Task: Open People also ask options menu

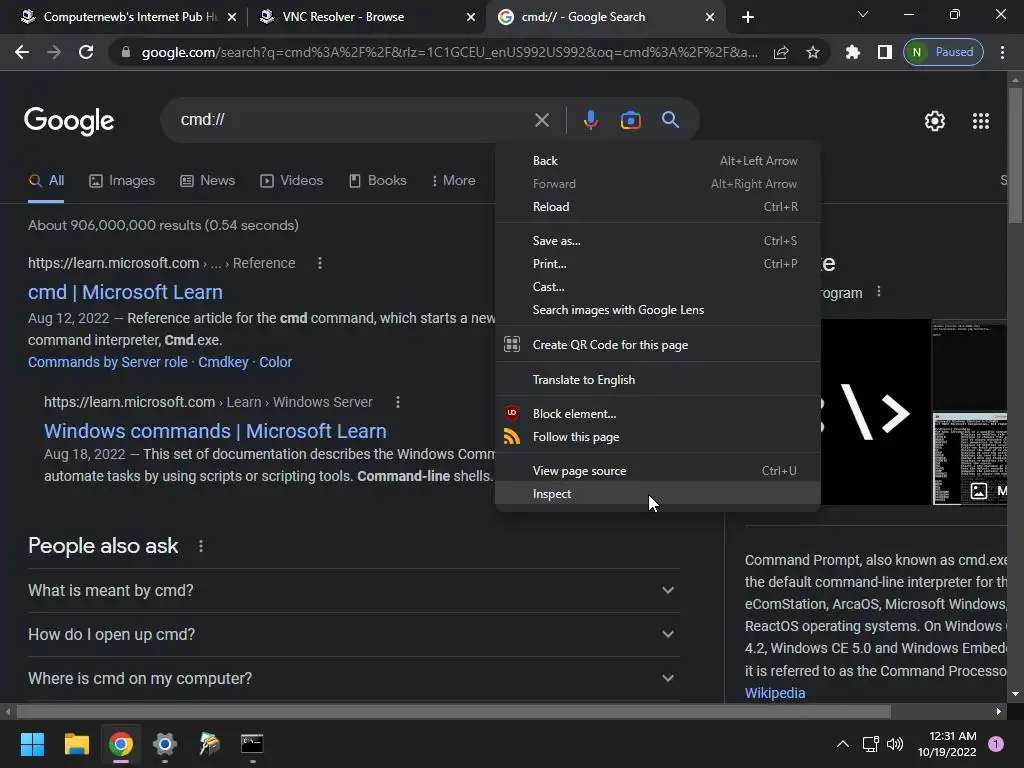Action: [x=200, y=546]
